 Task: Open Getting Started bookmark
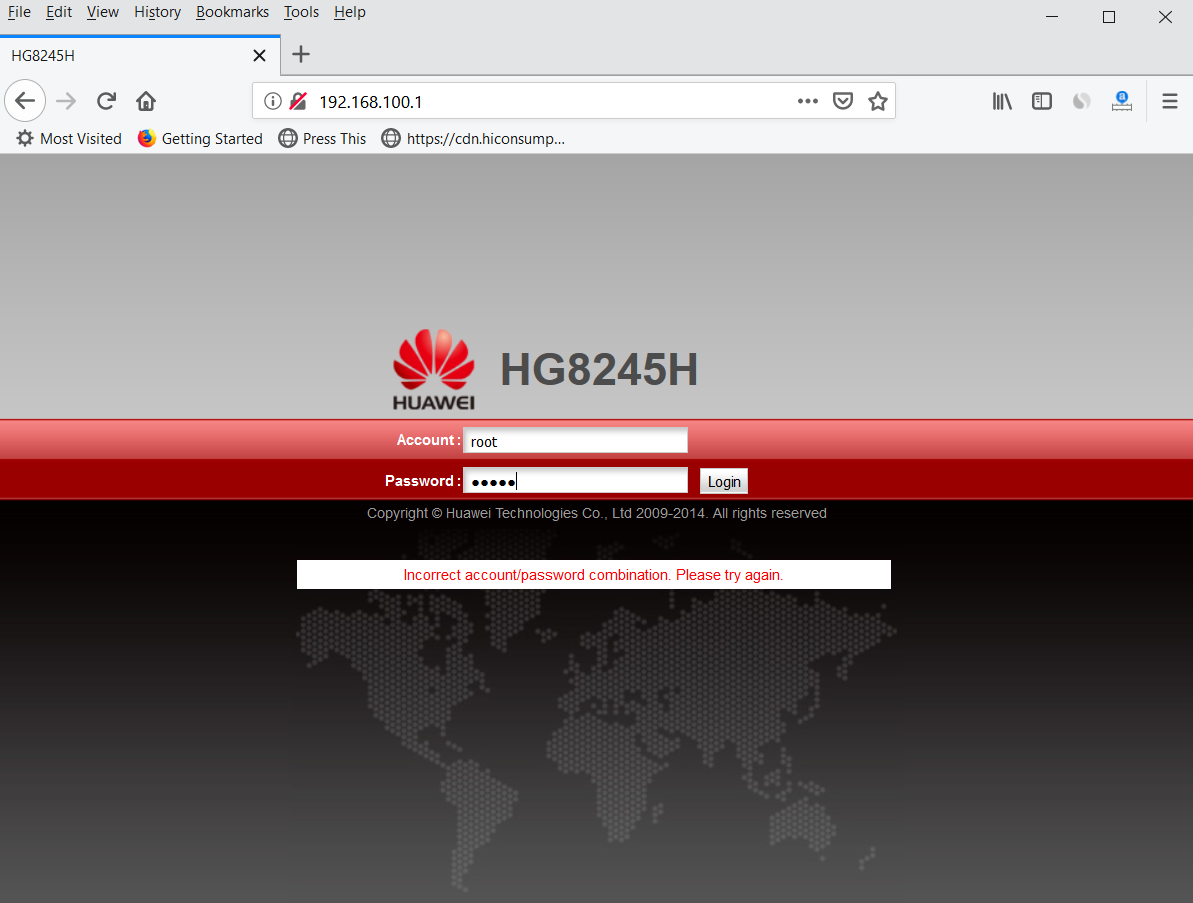[x=200, y=138]
